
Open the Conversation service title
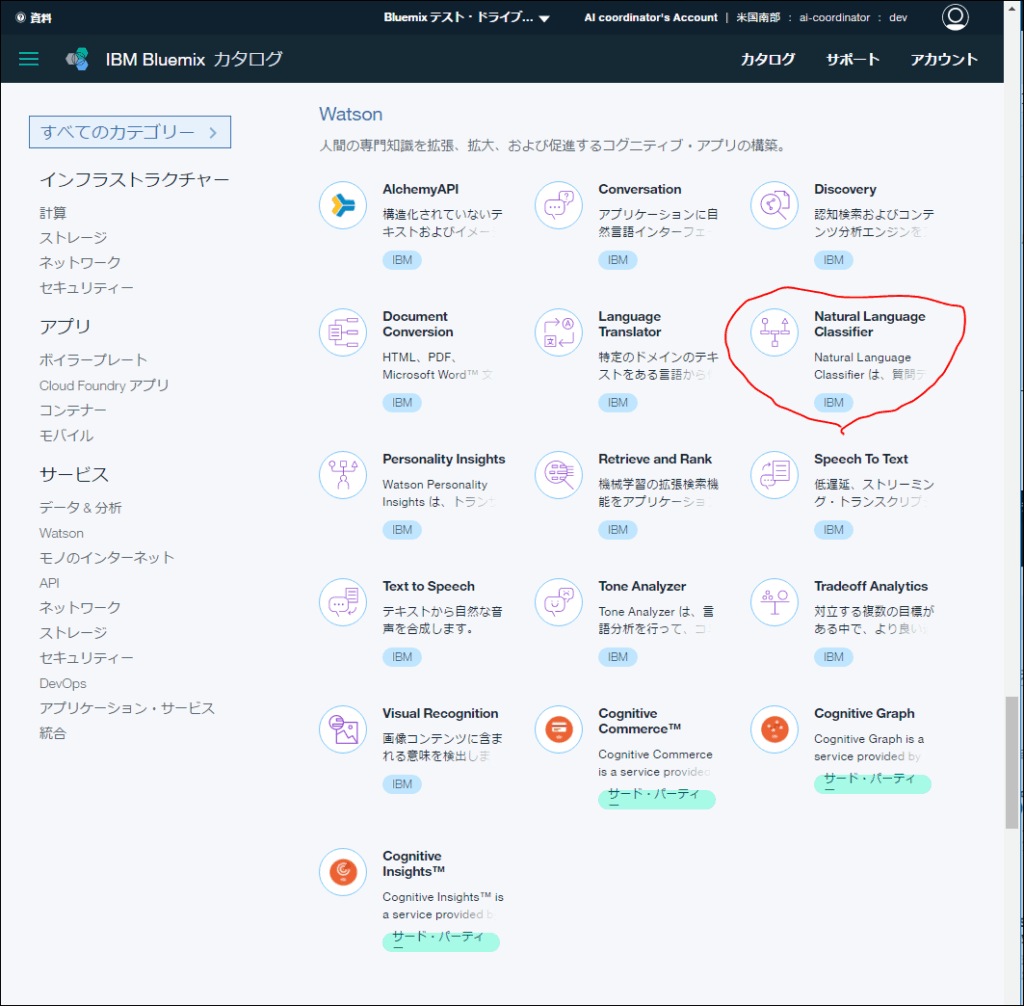coord(639,189)
